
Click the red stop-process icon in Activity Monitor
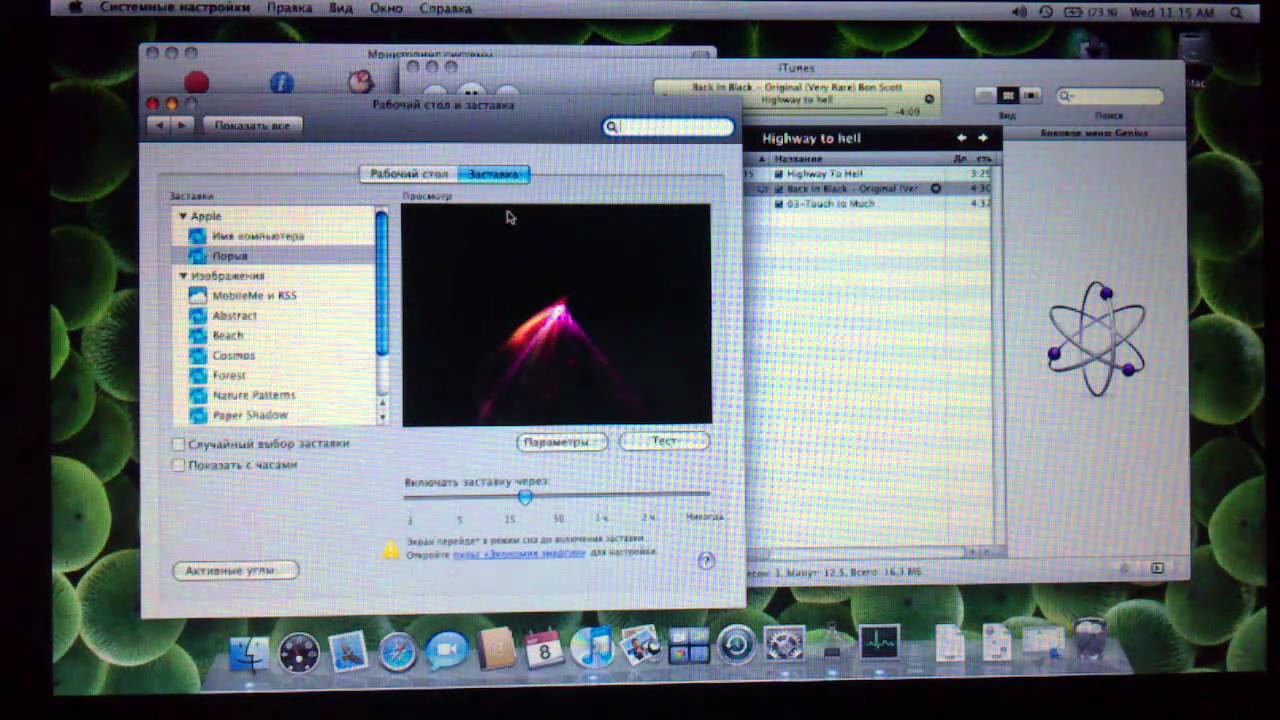pos(197,83)
